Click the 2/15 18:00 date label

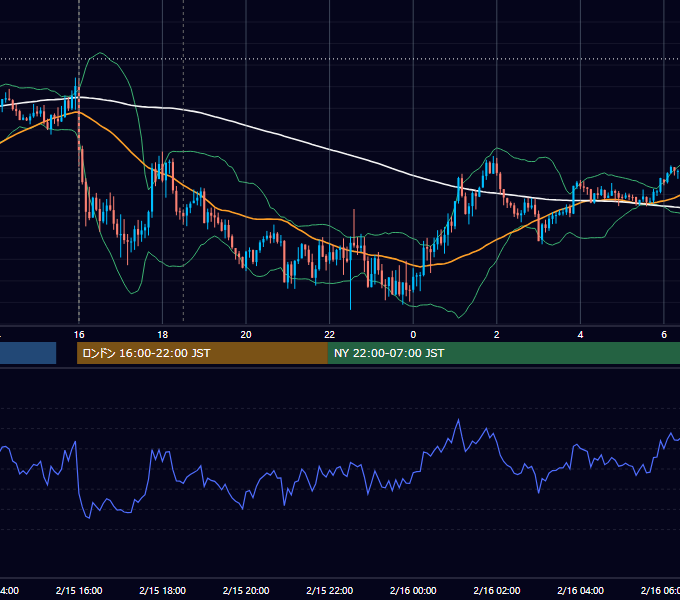point(163,590)
